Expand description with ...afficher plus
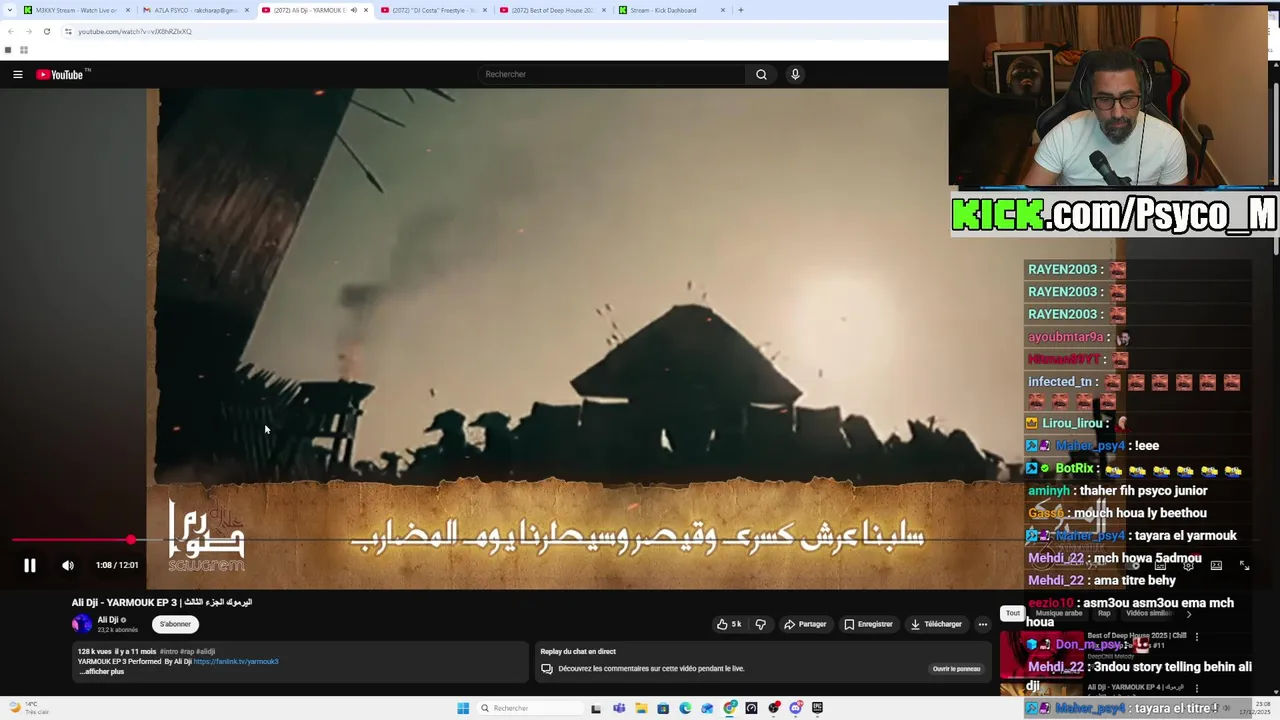This screenshot has height=720, width=1280. pyautogui.click(x=101, y=672)
